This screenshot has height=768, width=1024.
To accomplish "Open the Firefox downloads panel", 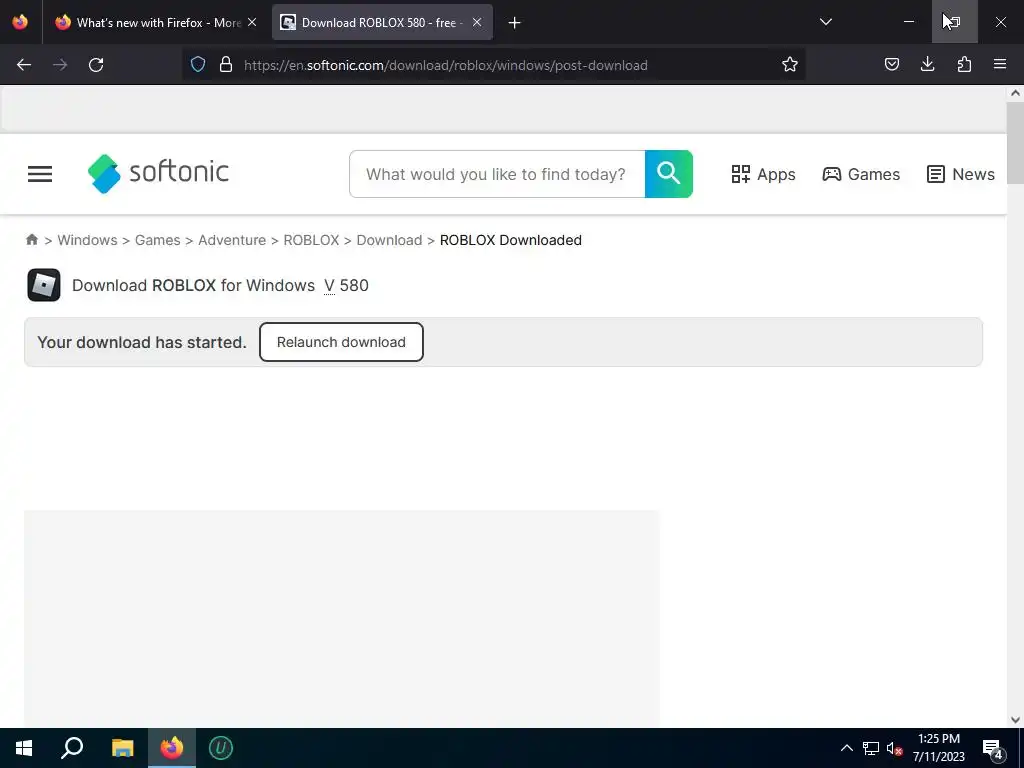I will tap(927, 65).
